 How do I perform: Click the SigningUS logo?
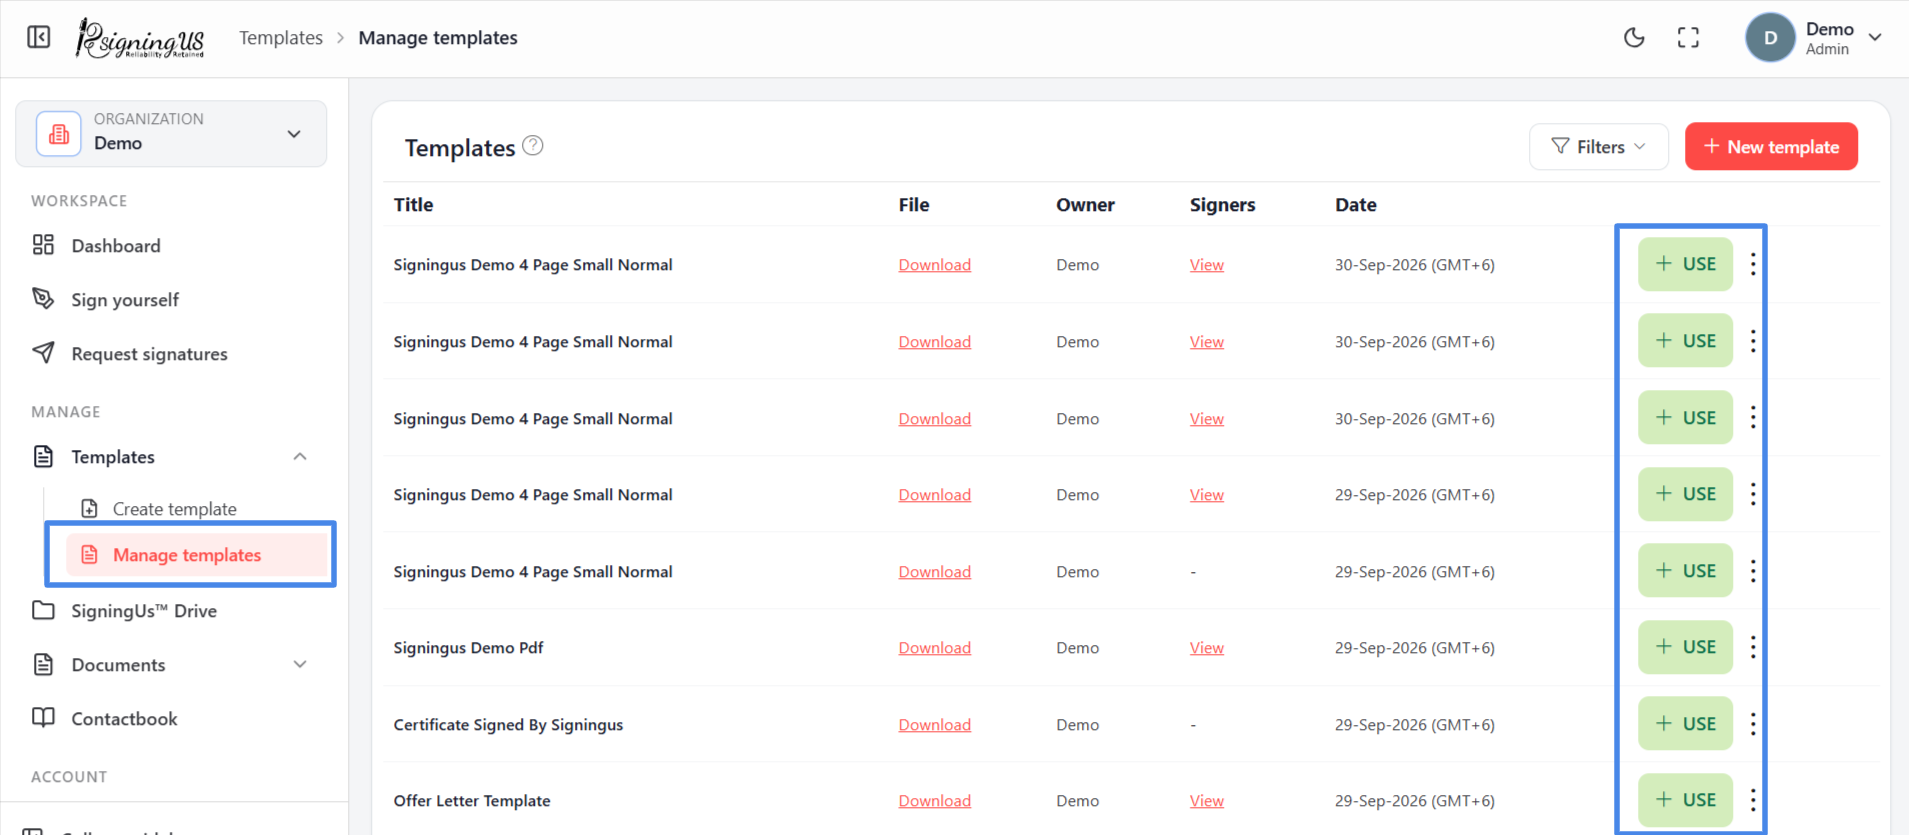pos(140,39)
